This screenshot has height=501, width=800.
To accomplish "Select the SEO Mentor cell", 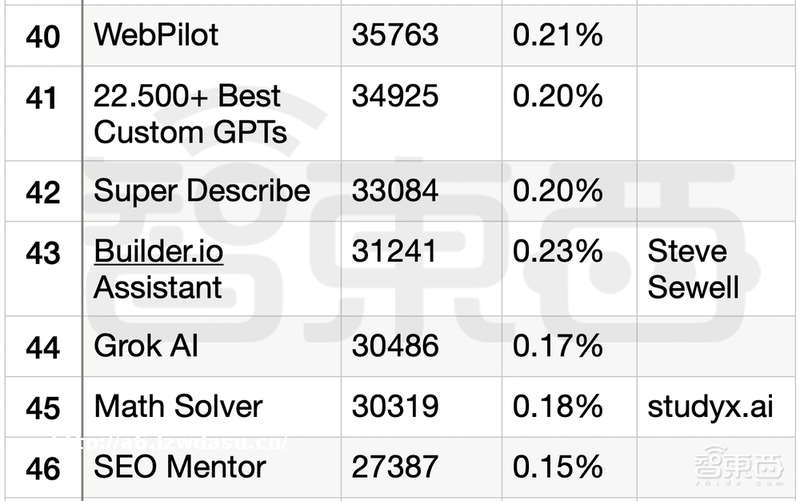I will [180, 466].
